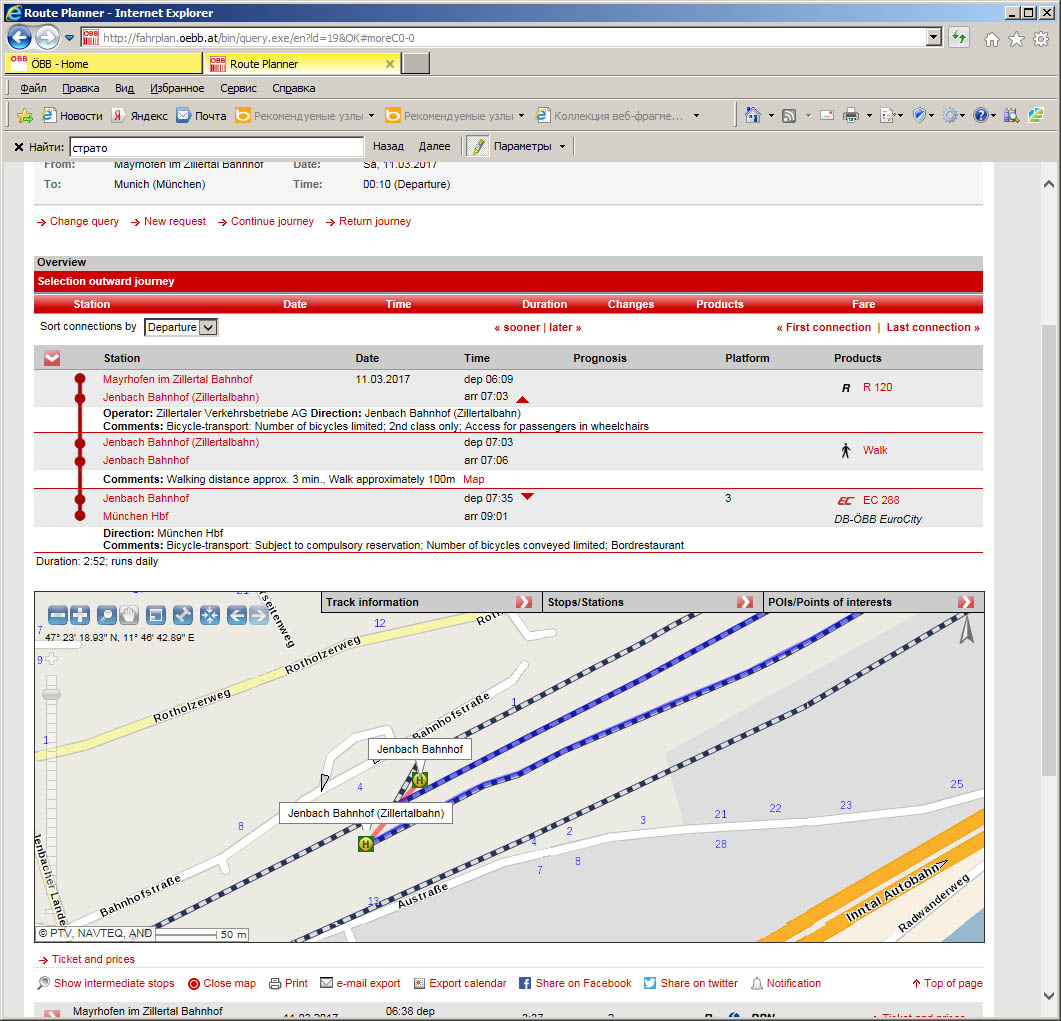Open the Sort connections by Departure dropdown
This screenshot has height=1021, width=1061.
[x=181, y=327]
